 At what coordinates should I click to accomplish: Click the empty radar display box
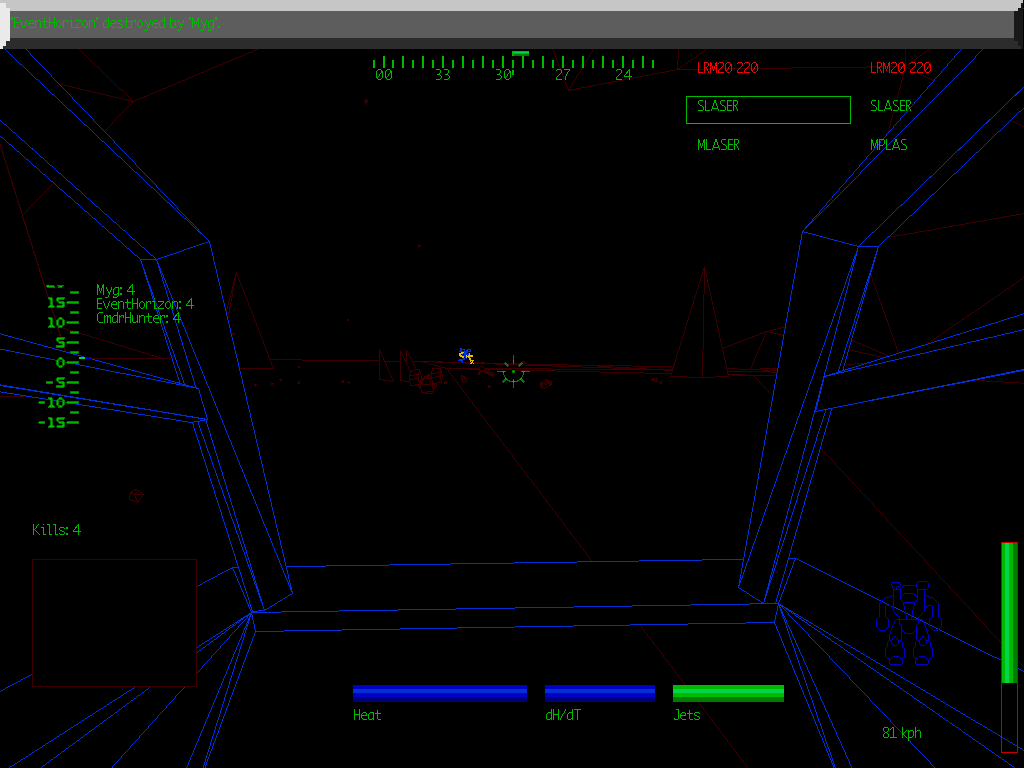tap(114, 622)
